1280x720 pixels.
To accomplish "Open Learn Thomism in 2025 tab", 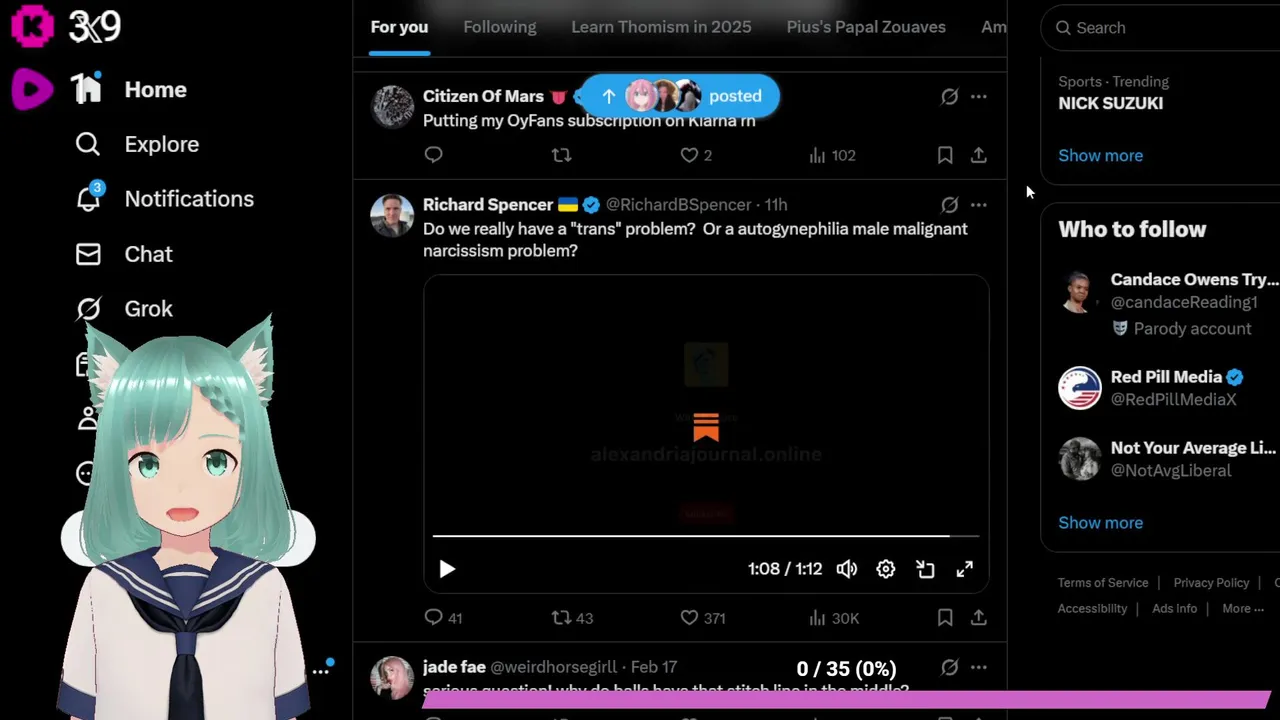I will coord(661,28).
